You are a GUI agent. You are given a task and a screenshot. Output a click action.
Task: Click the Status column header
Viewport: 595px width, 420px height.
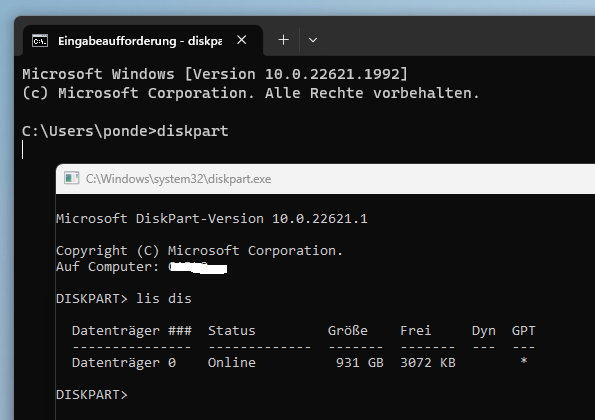click(x=231, y=331)
